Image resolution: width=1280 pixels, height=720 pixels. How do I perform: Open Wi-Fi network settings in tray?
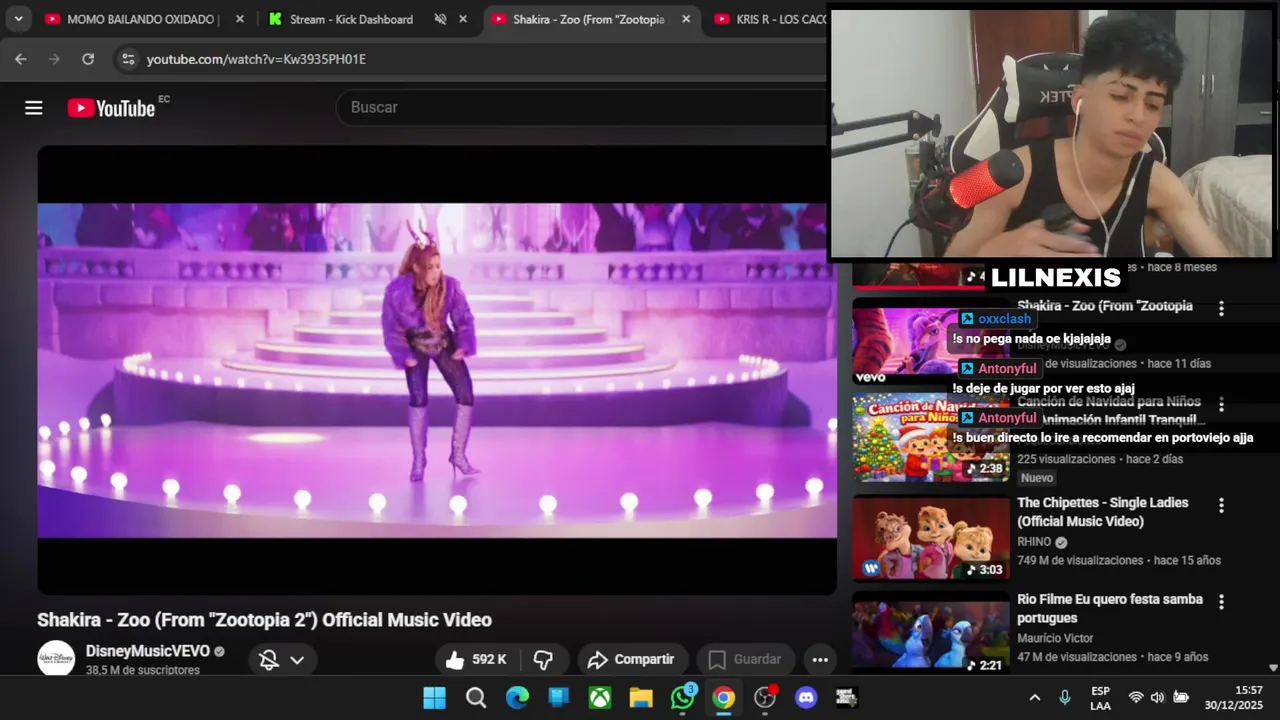tap(1136, 698)
